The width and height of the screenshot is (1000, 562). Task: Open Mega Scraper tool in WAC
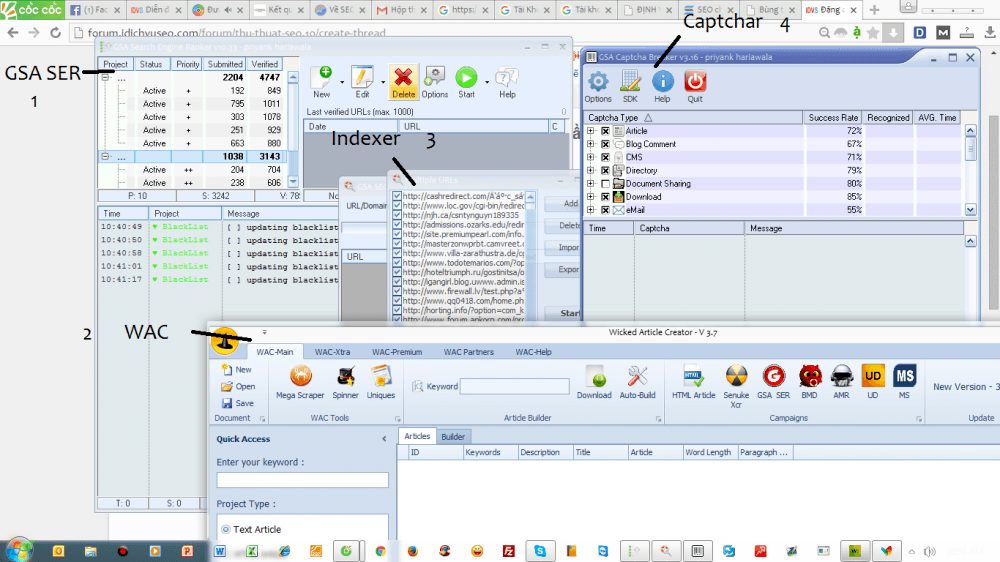click(300, 377)
